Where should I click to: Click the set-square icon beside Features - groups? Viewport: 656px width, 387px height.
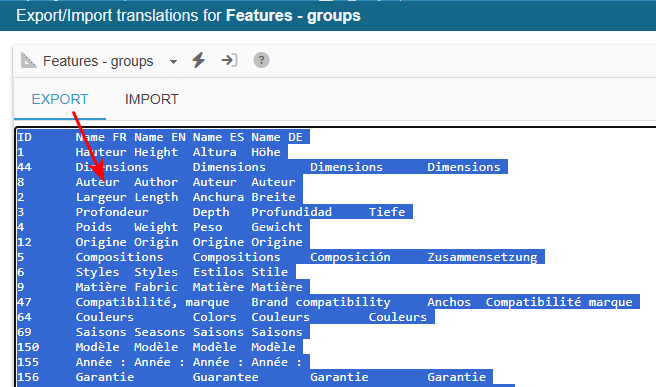point(28,61)
